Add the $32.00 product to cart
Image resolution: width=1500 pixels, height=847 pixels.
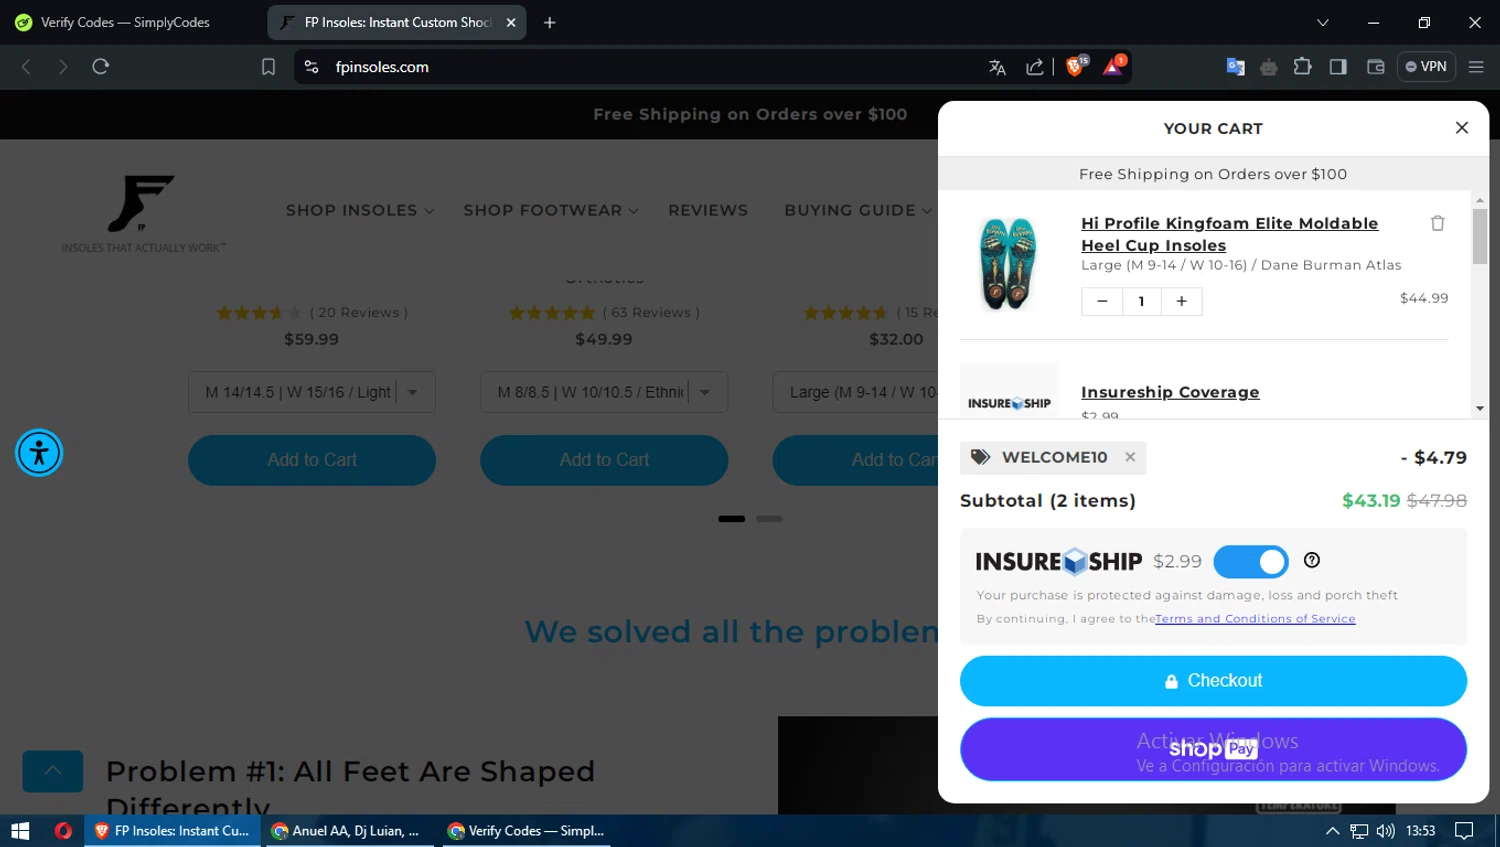tap(856, 460)
